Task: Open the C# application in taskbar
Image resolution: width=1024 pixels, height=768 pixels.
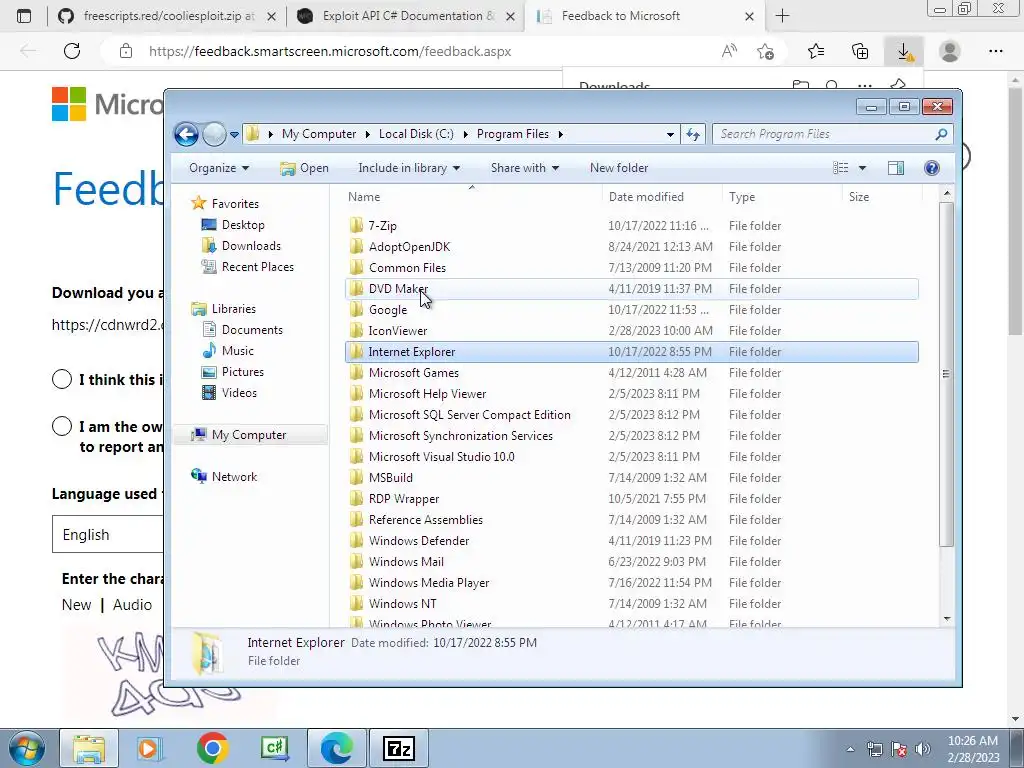Action: [x=275, y=748]
